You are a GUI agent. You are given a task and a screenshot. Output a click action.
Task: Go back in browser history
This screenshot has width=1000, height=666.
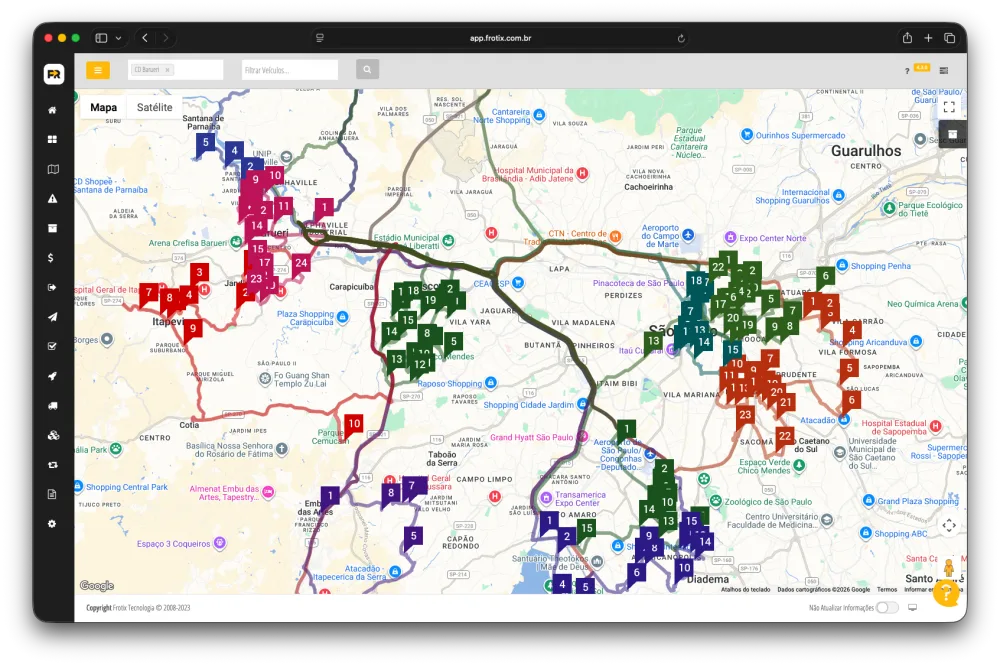coord(145,38)
